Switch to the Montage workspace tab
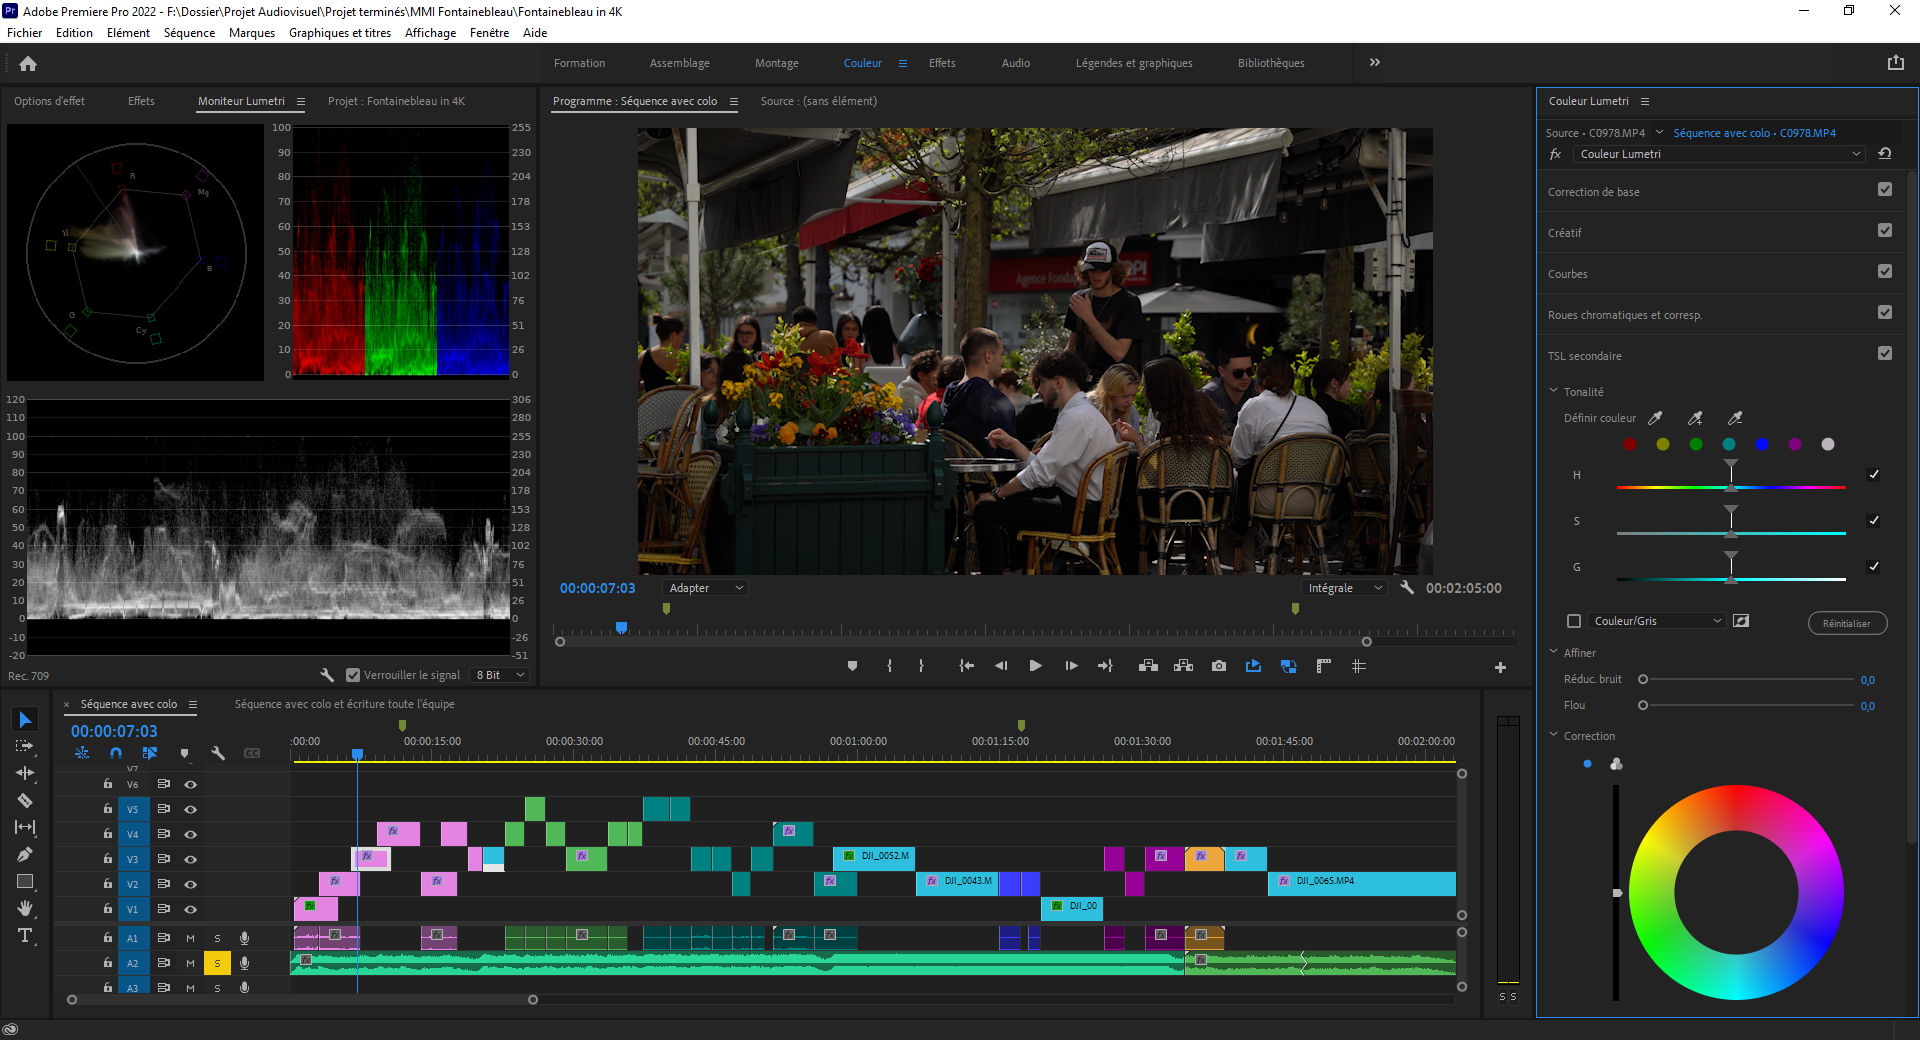This screenshot has height=1040, width=1920. (x=776, y=63)
